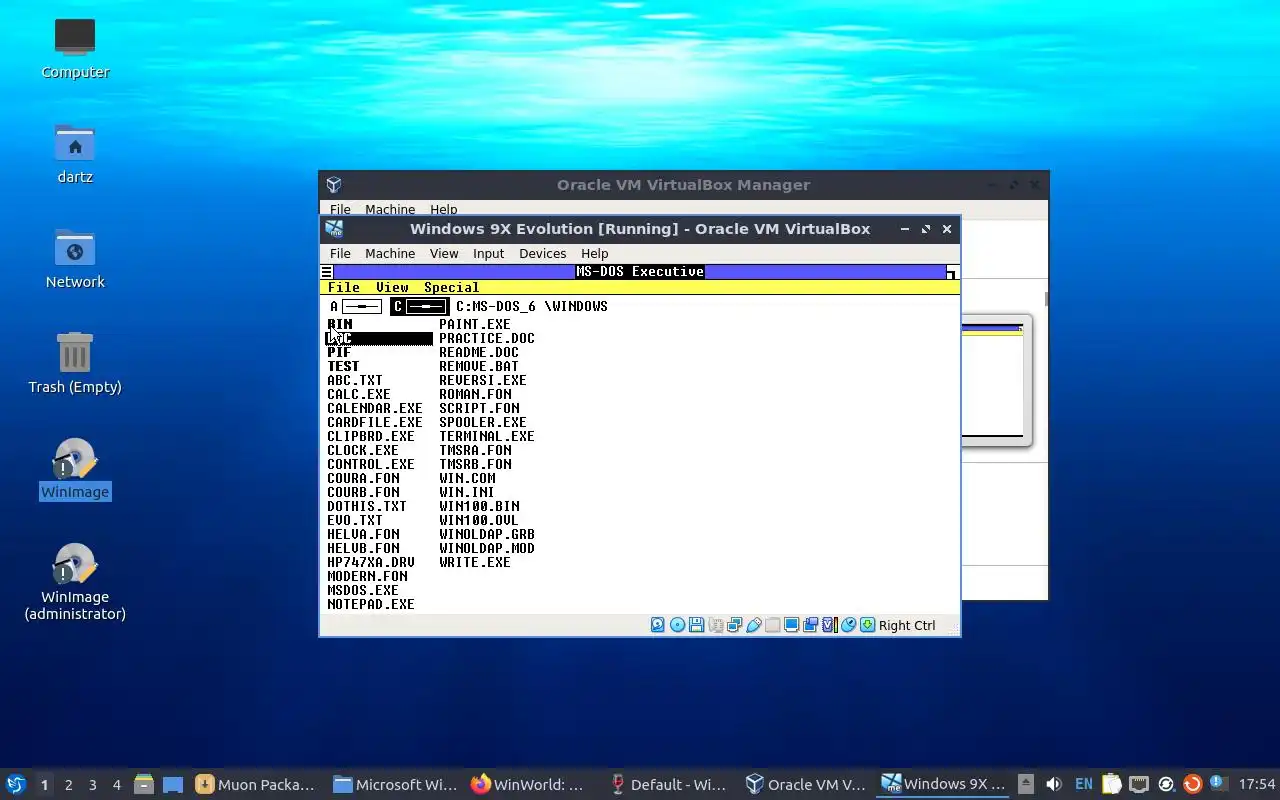1280x800 pixels.
Task: Select WRITE.EXE in the file list
Action: click(x=475, y=562)
